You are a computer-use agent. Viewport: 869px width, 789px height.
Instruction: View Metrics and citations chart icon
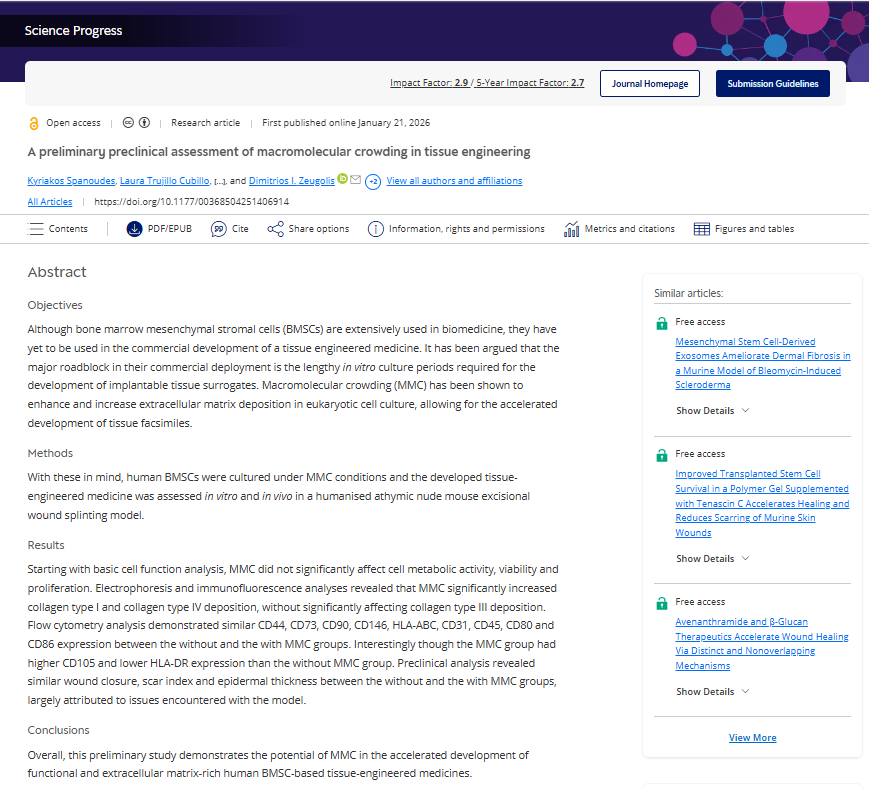[572, 229]
